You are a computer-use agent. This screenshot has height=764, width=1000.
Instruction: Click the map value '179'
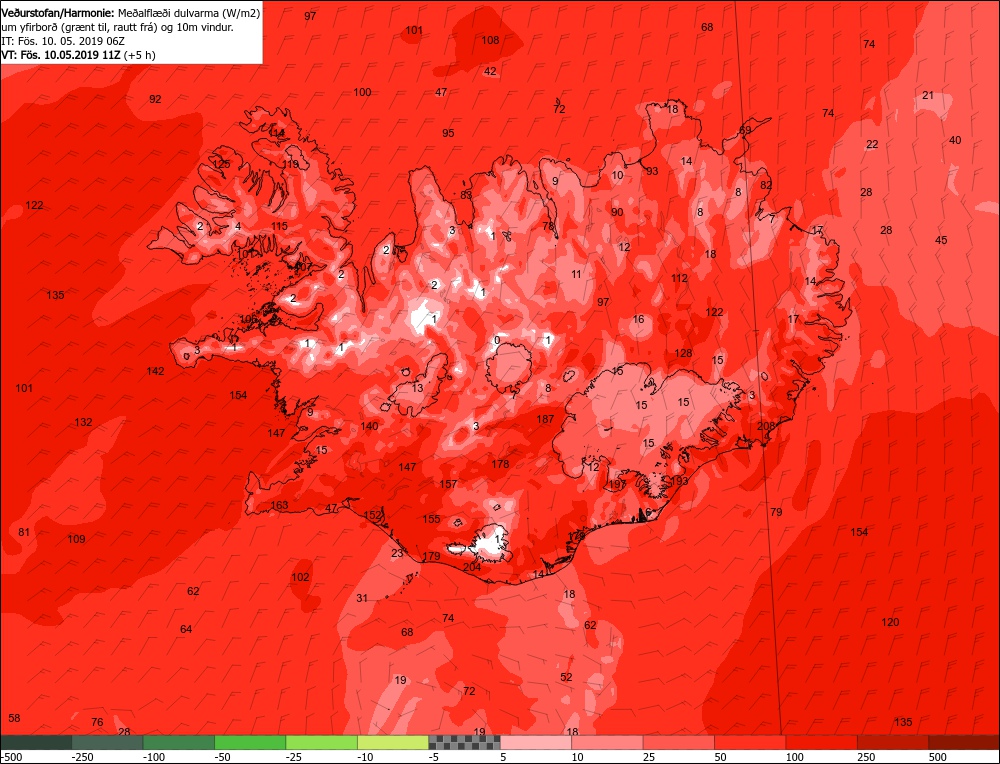431,556
